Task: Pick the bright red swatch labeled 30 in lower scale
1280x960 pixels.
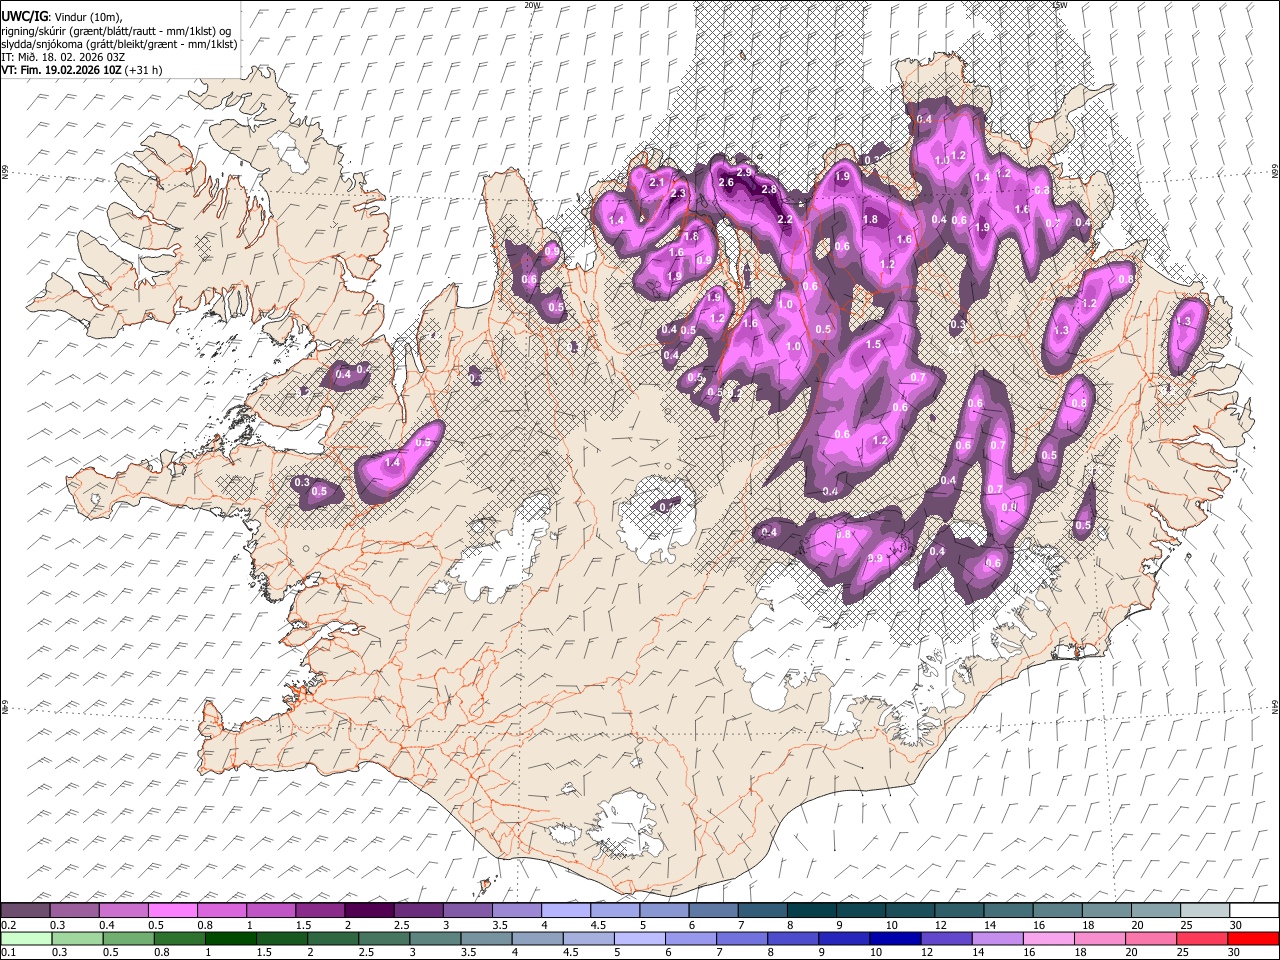Action: [1253, 938]
